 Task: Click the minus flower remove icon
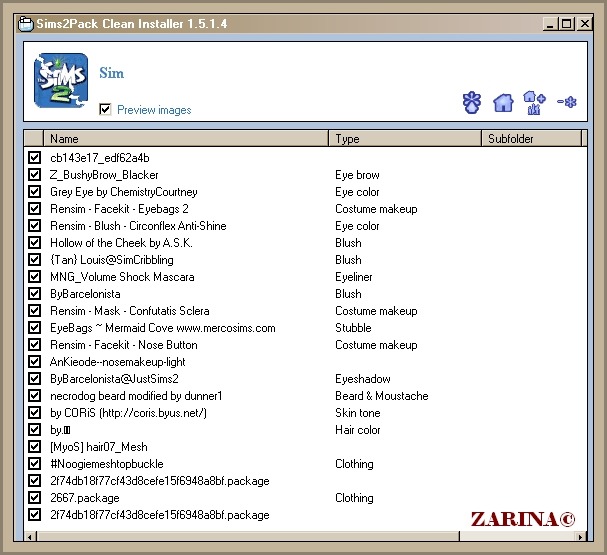567,102
